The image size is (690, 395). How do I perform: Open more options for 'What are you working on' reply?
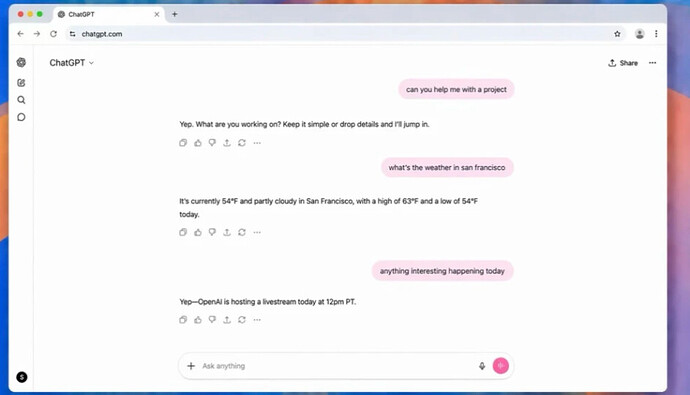(x=257, y=143)
